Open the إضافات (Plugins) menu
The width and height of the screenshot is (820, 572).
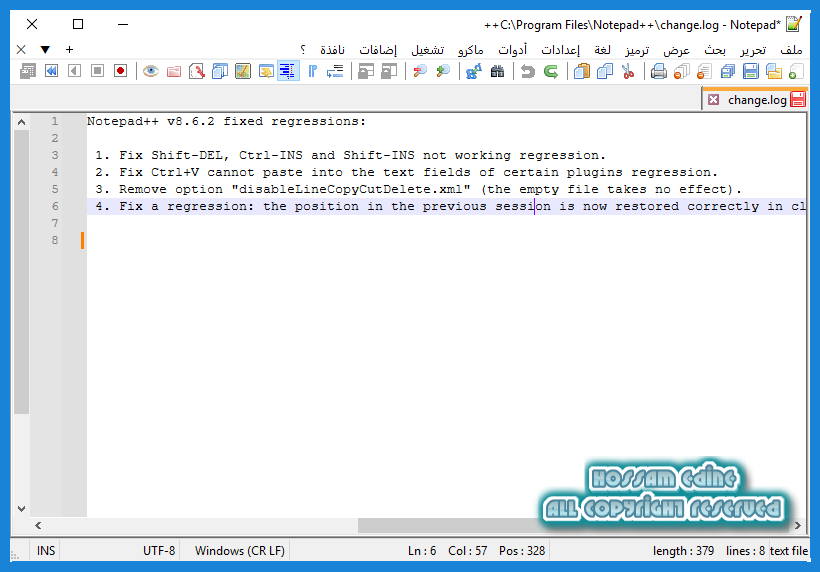tap(378, 50)
